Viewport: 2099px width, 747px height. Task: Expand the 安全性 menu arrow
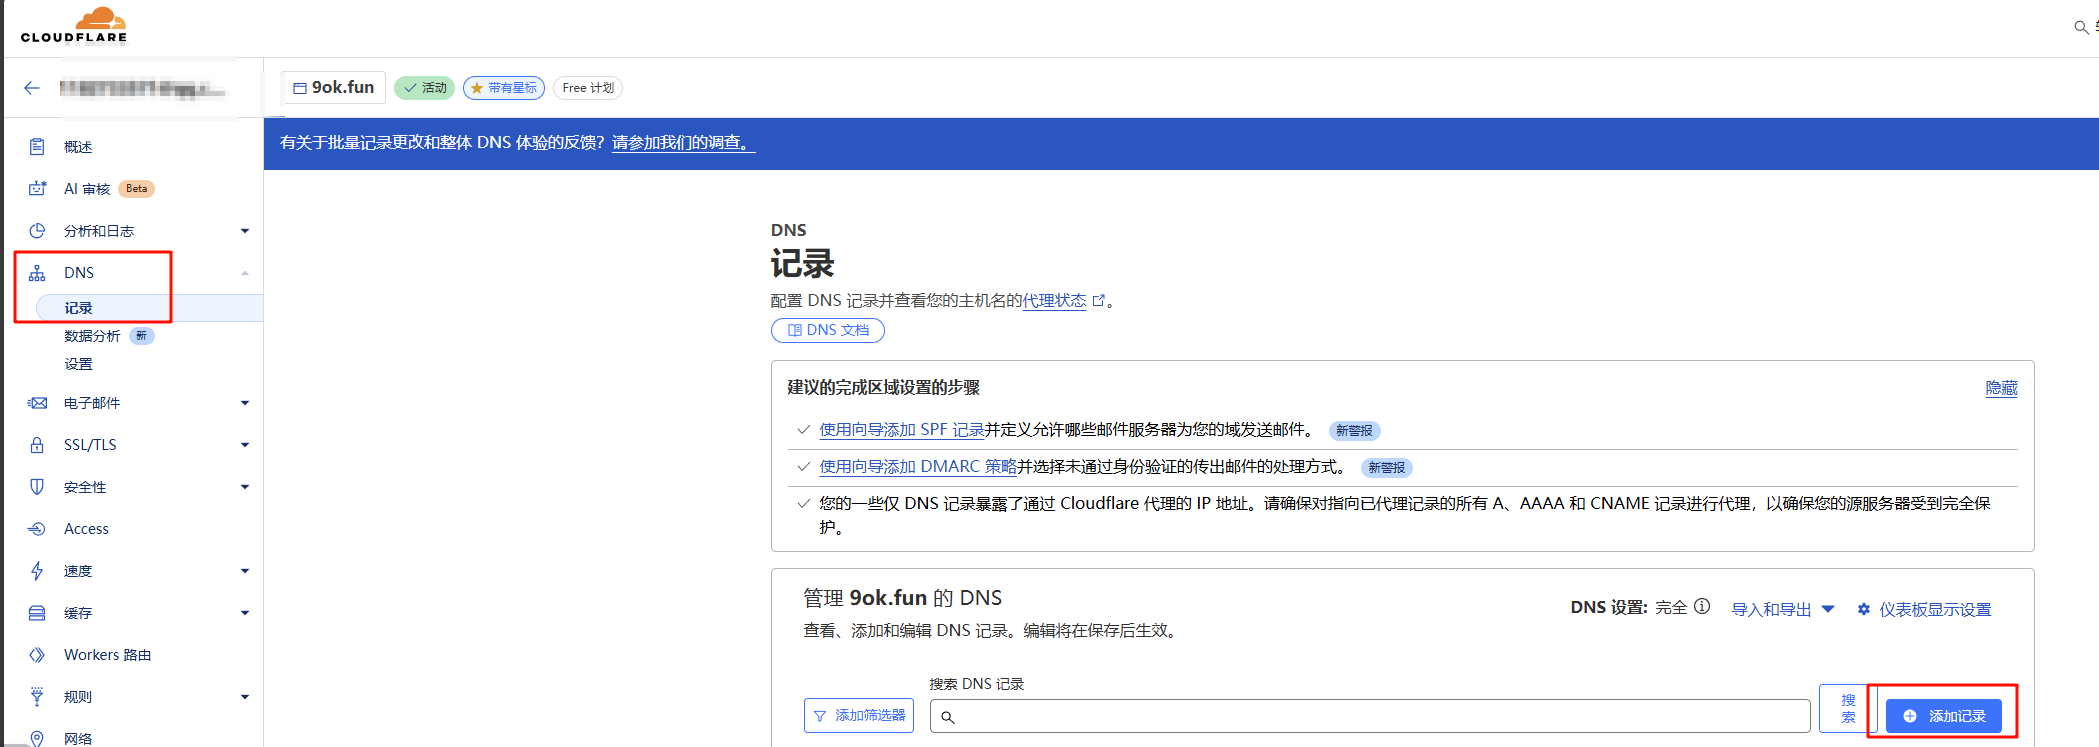(245, 487)
